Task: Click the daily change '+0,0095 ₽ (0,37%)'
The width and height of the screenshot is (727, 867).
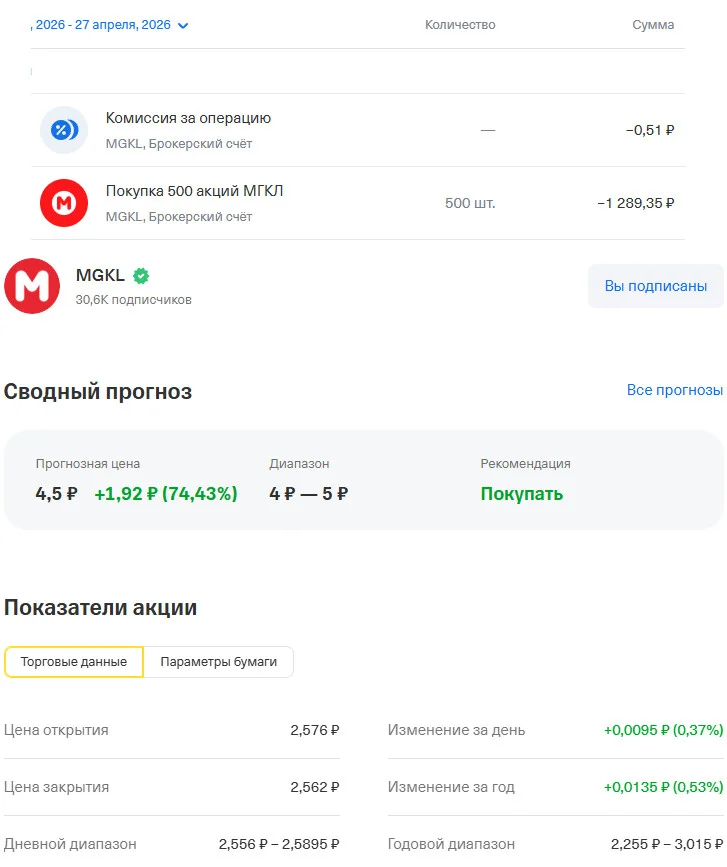Action: tap(663, 730)
